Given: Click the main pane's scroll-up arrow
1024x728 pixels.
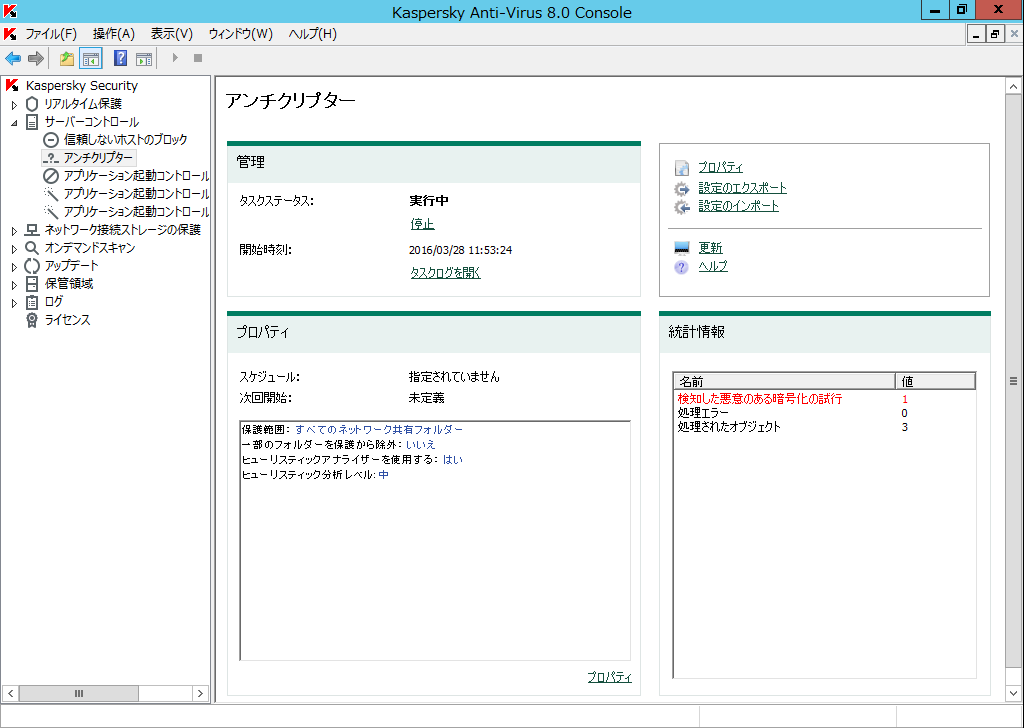Looking at the screenshot, I should click(x=1014, y=86).
